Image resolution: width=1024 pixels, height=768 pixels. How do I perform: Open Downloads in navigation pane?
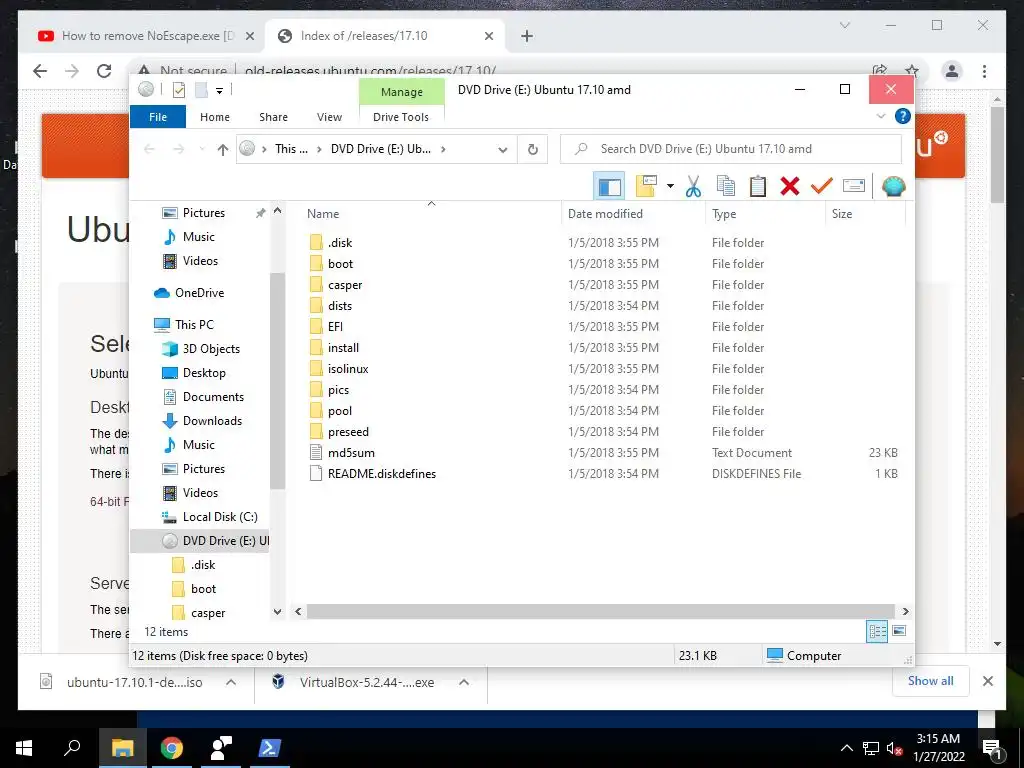(212, 421)
